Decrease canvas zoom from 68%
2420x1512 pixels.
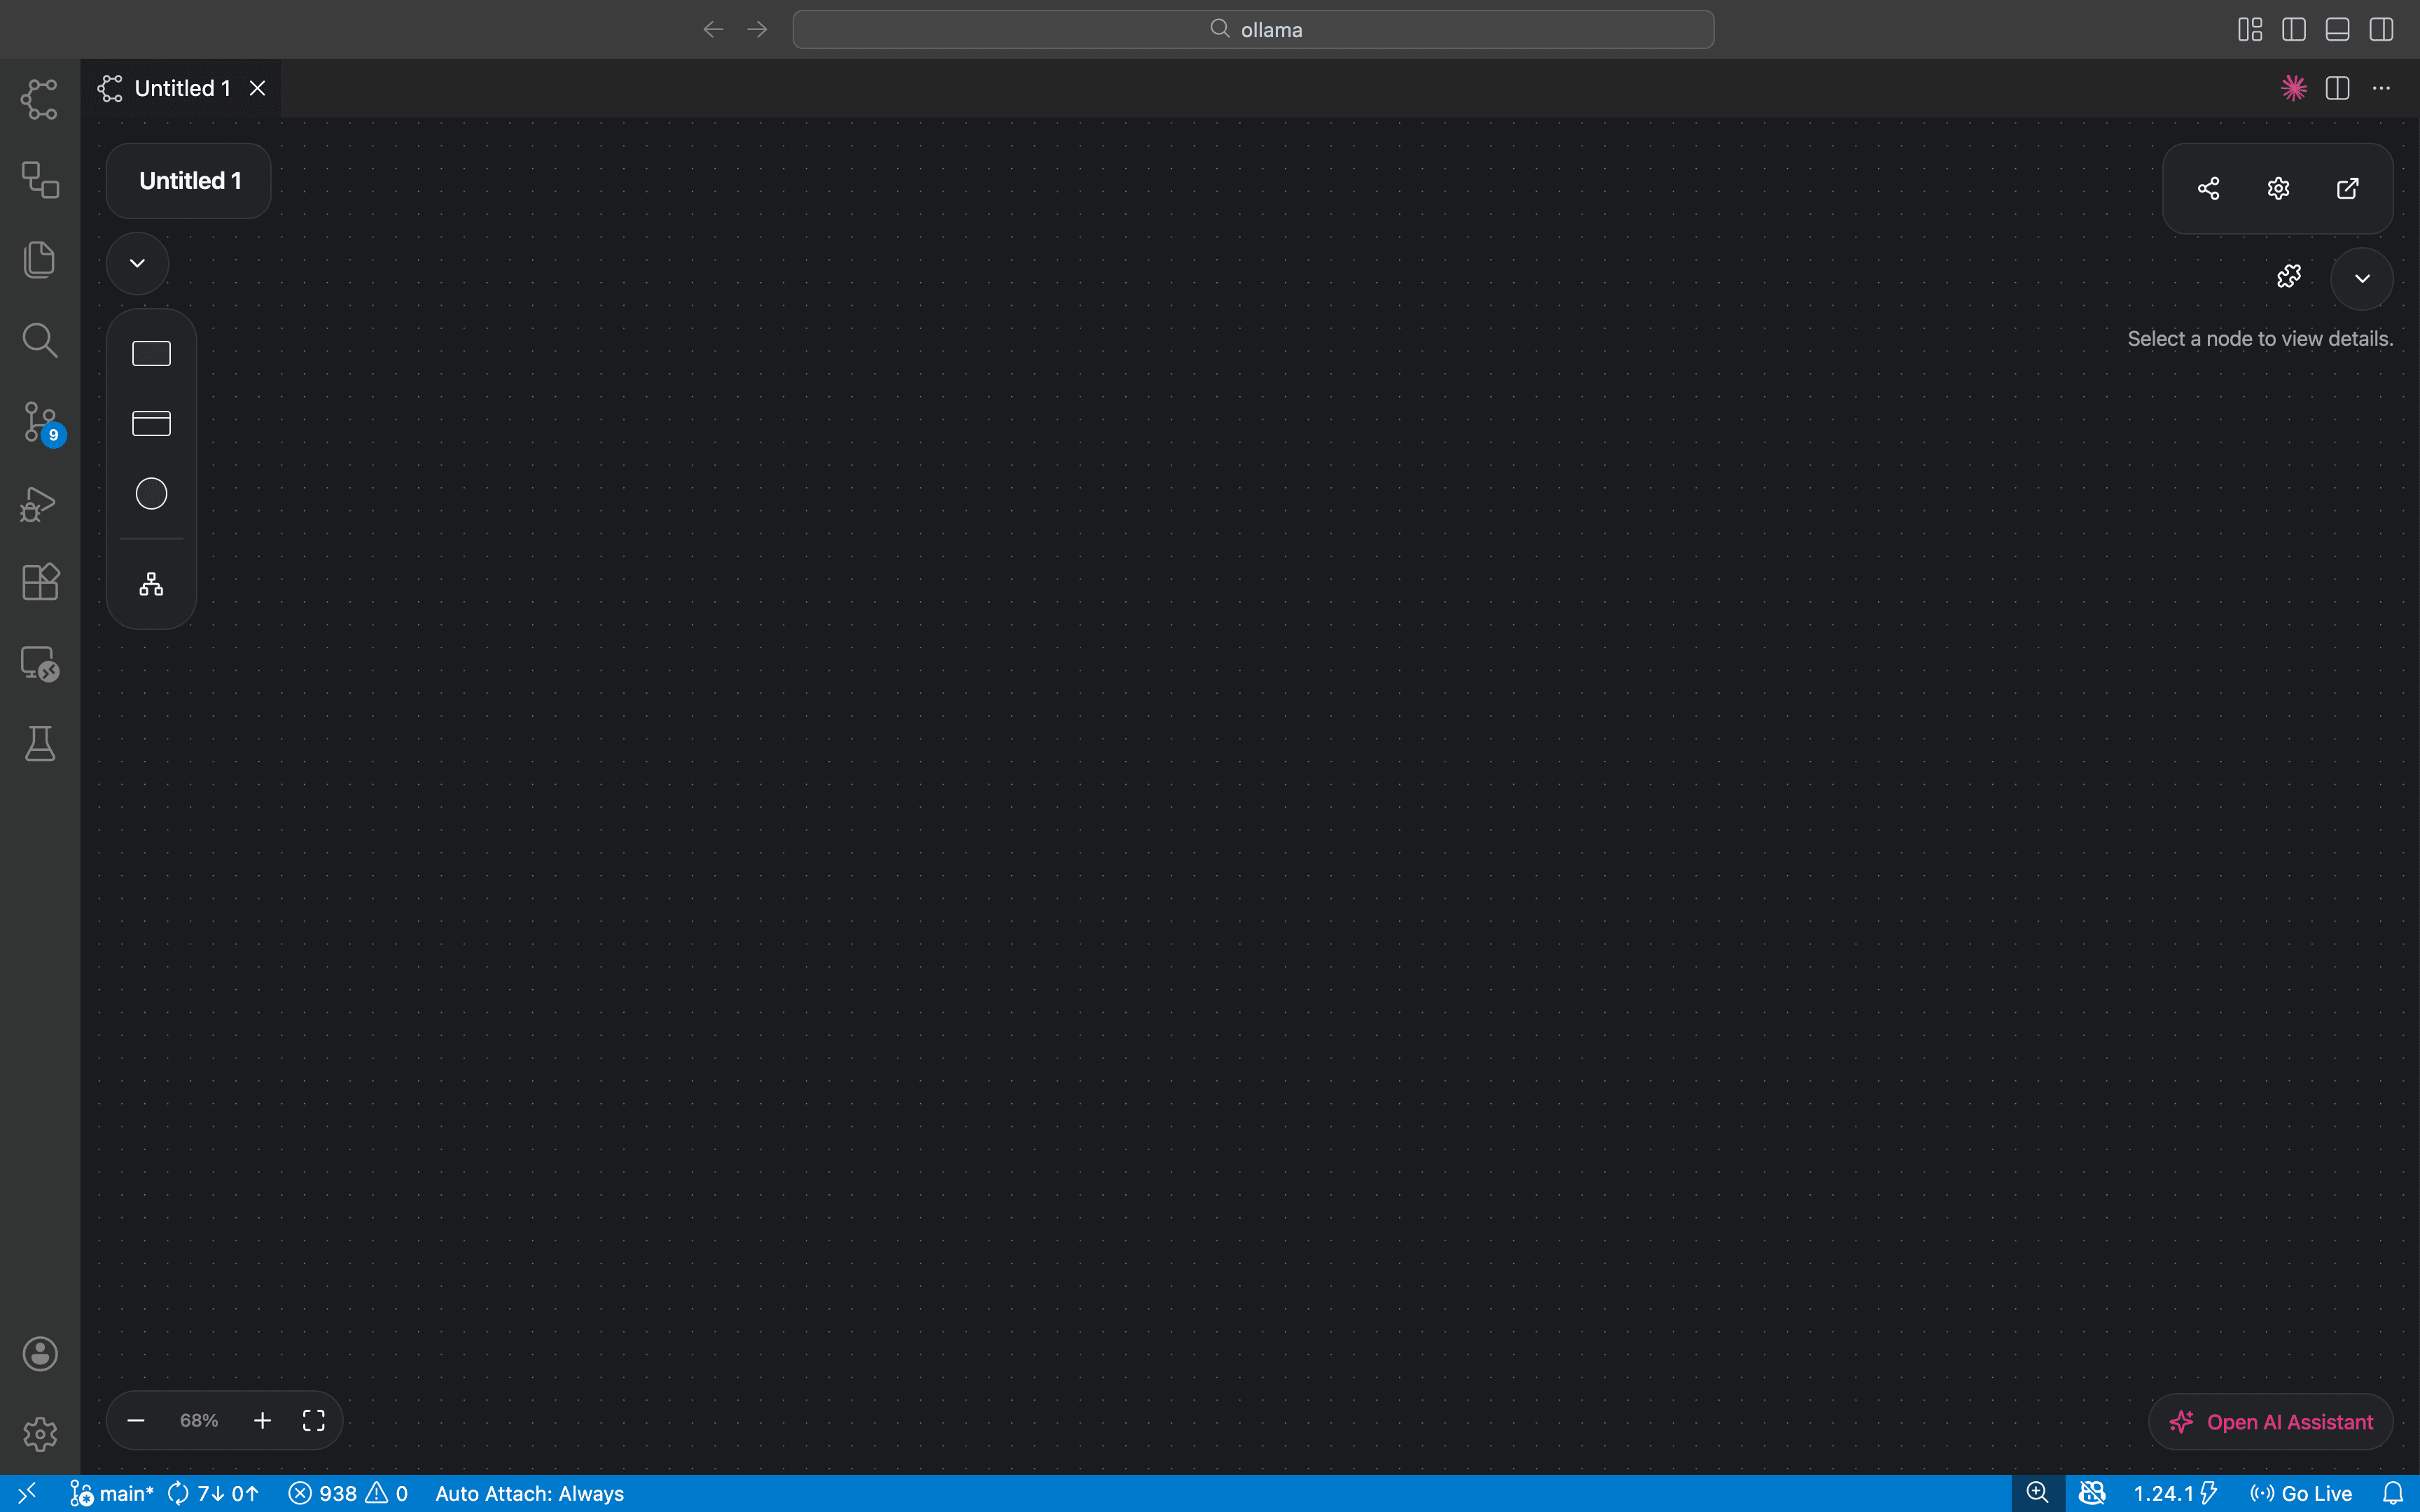point(136,1419)
